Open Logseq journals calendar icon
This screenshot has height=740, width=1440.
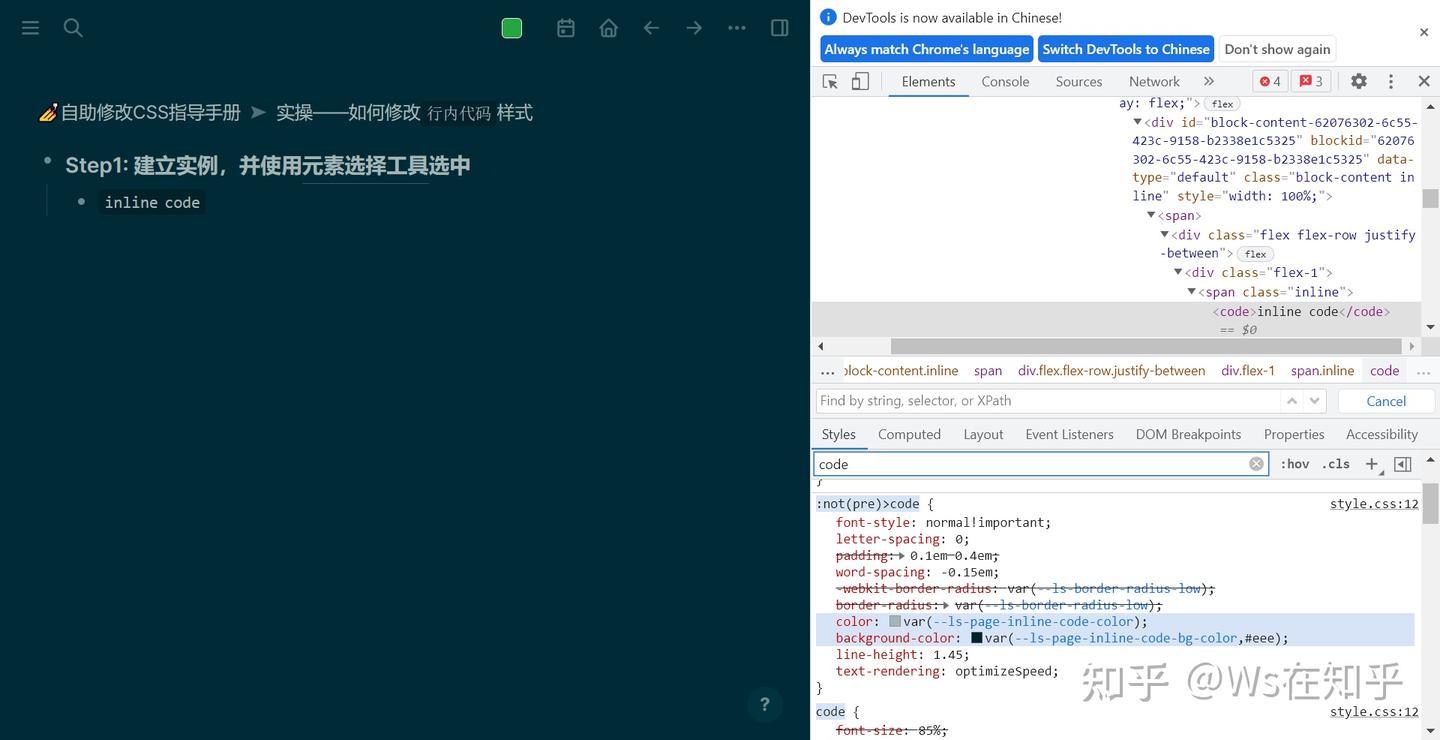pyautogui.click(x=565, y=28)
